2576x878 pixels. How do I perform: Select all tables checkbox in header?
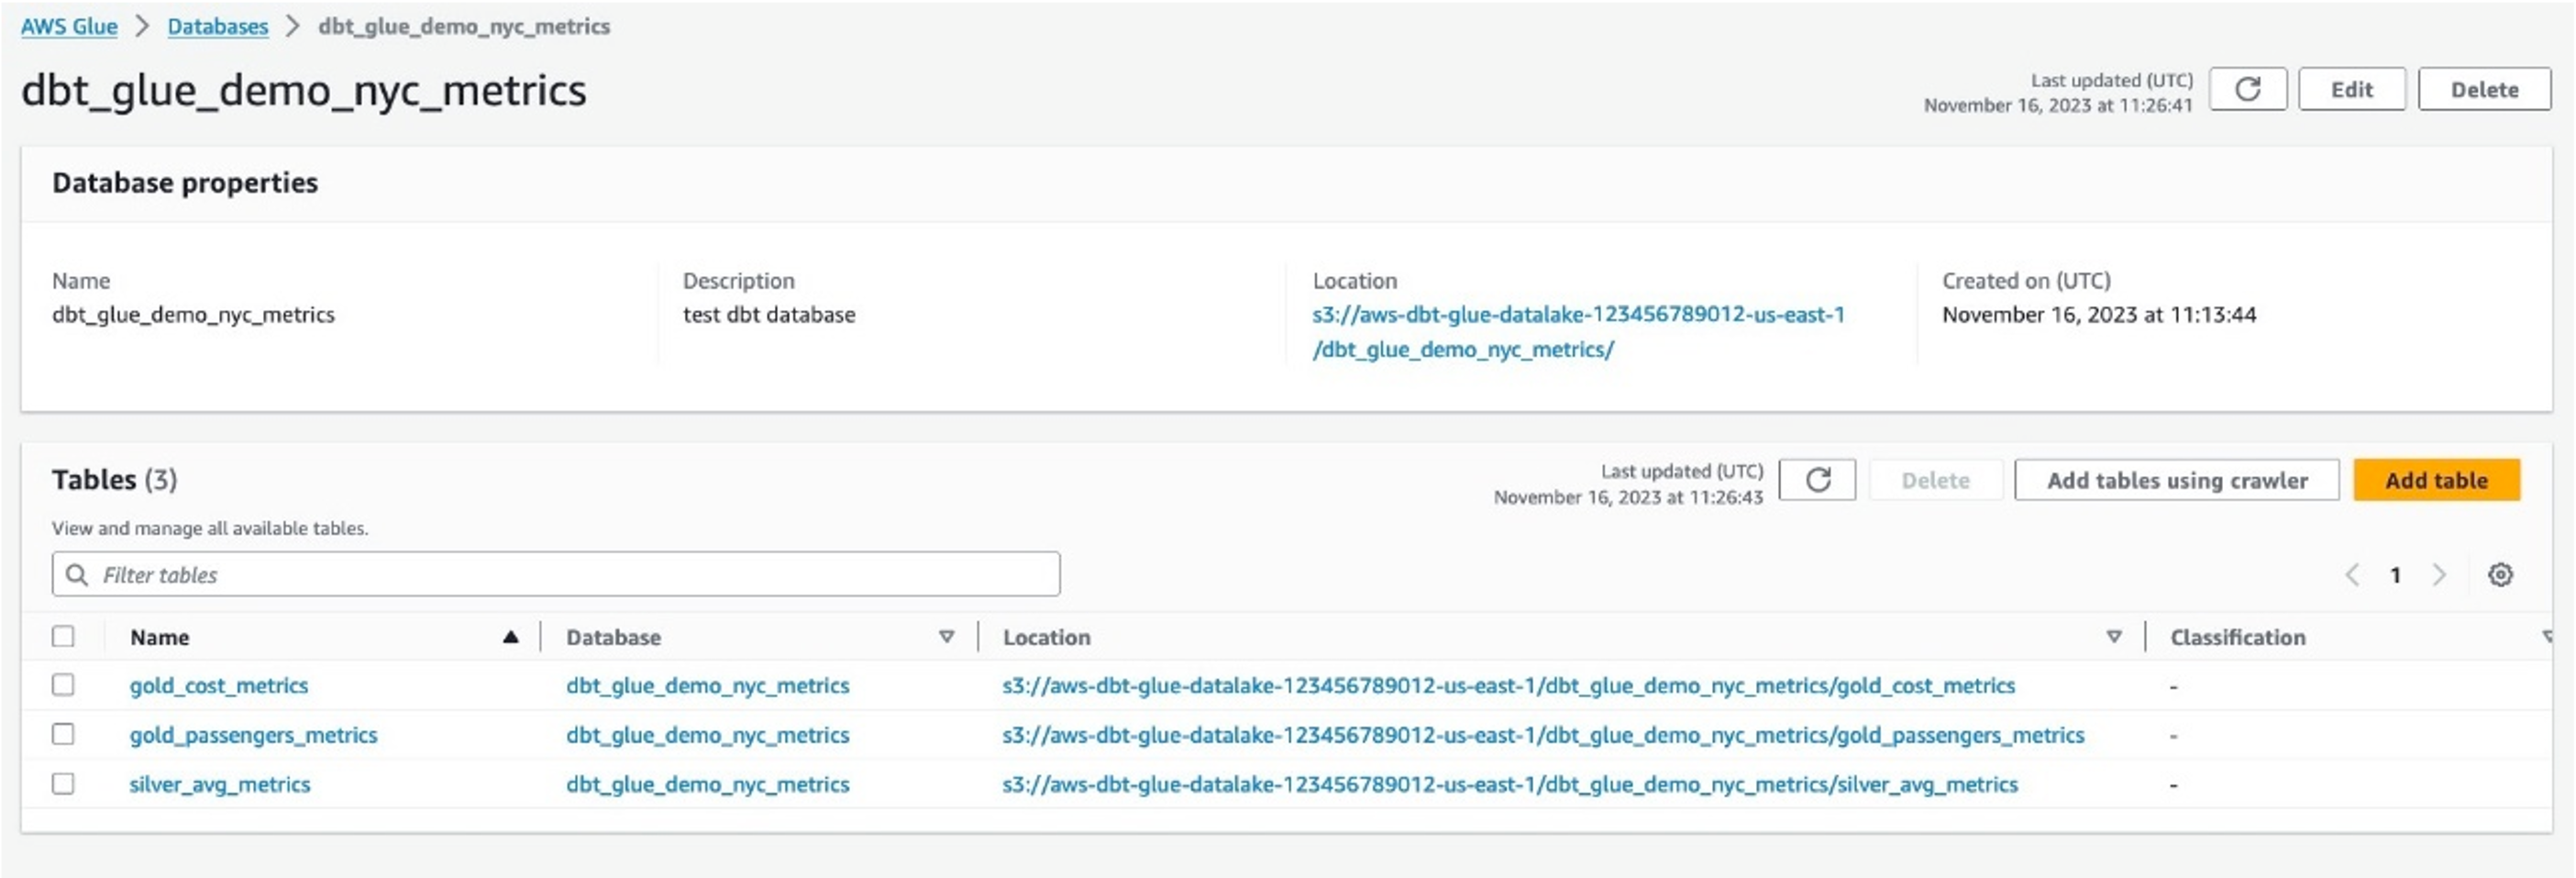[63, 637]
